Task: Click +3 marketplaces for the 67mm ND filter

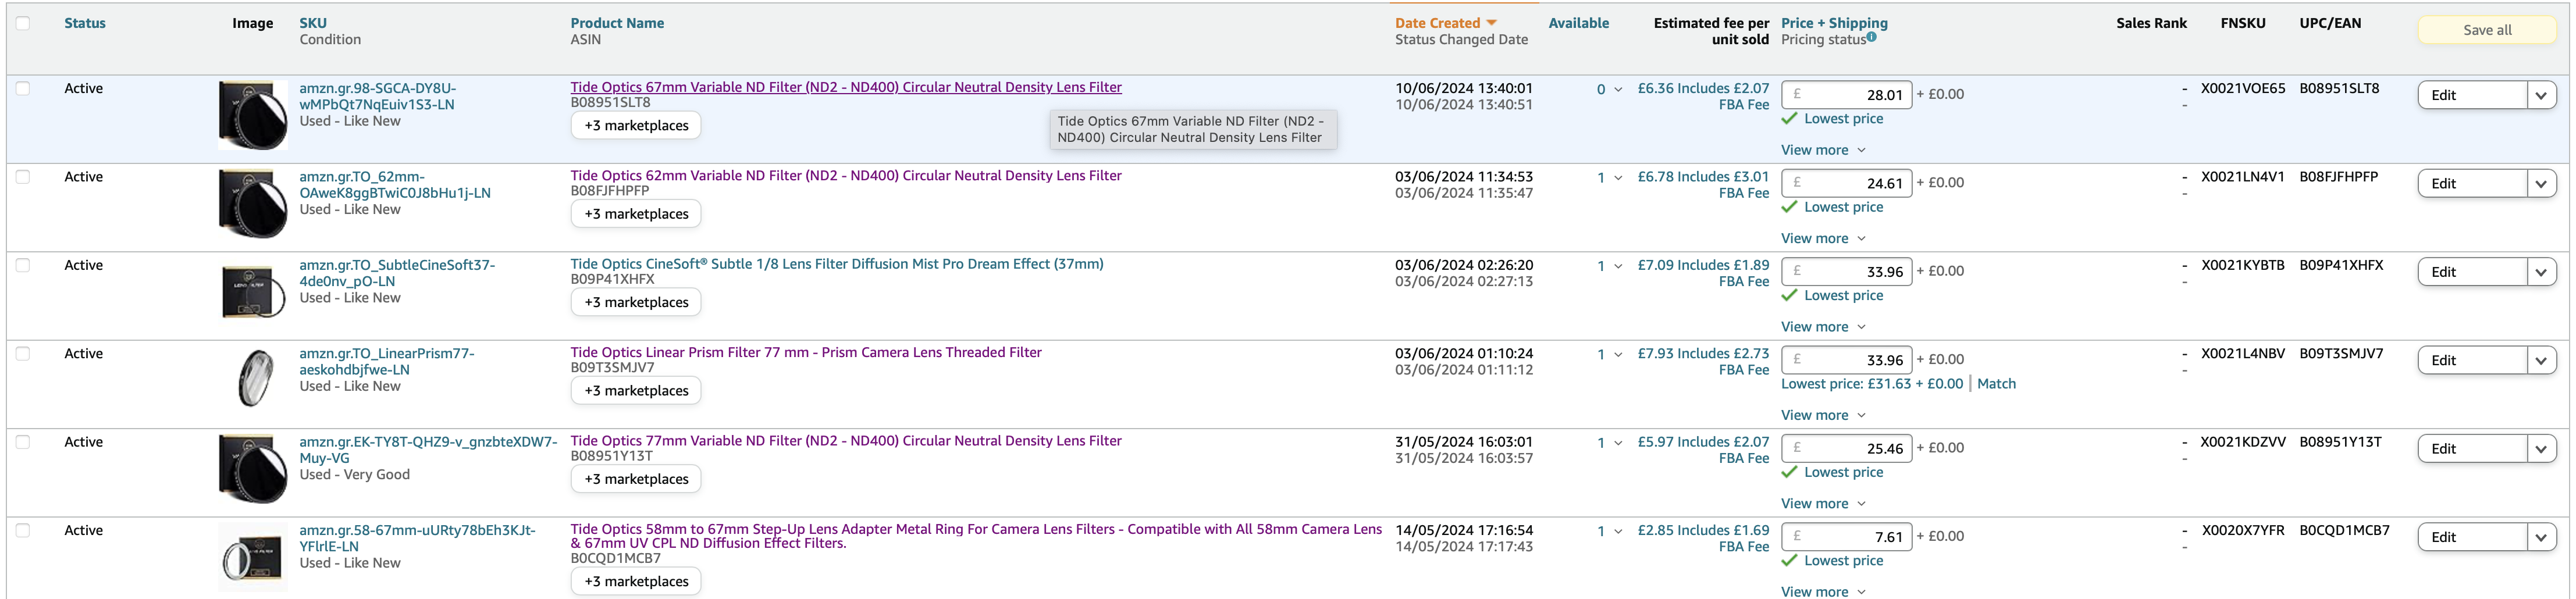Action: click(x=636, y=126)
